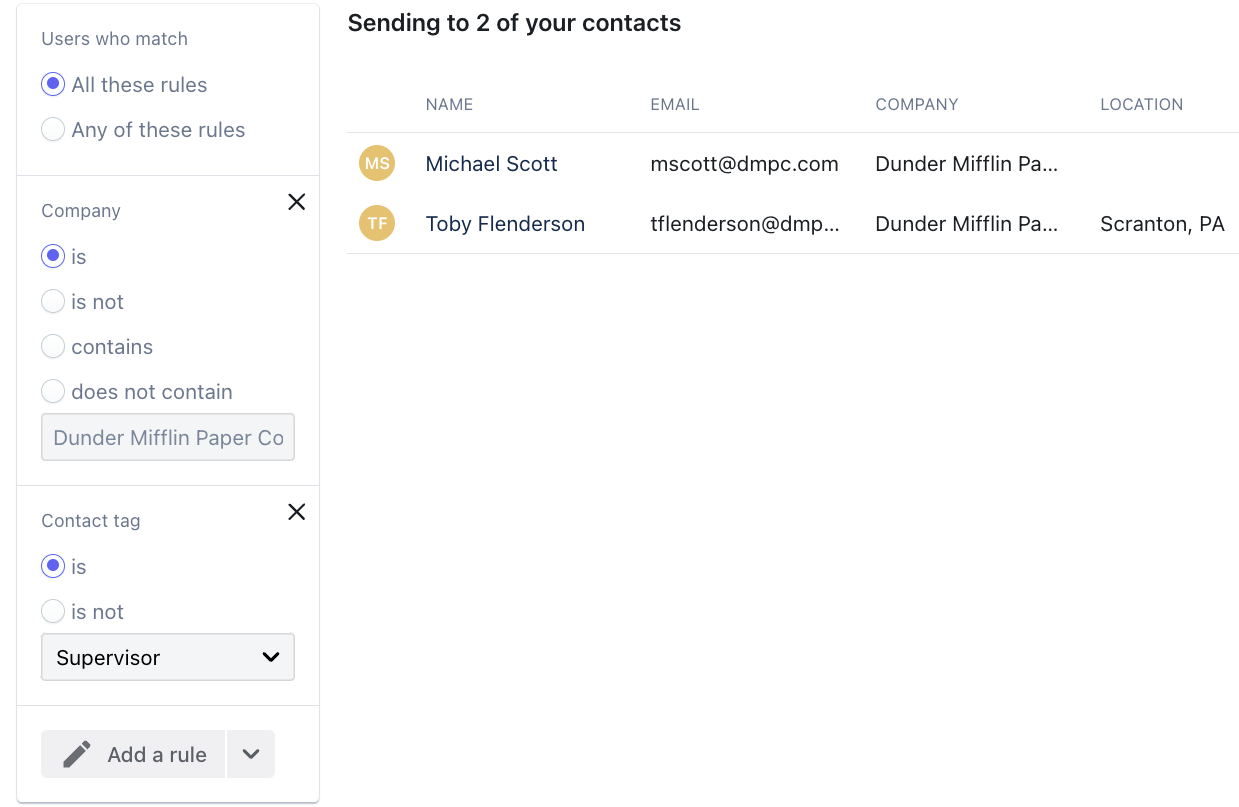Click the NAME column header
Image resolution: width=1239 pixels, height=807 pixels.
pyautogui.click(x=449, y=105)
